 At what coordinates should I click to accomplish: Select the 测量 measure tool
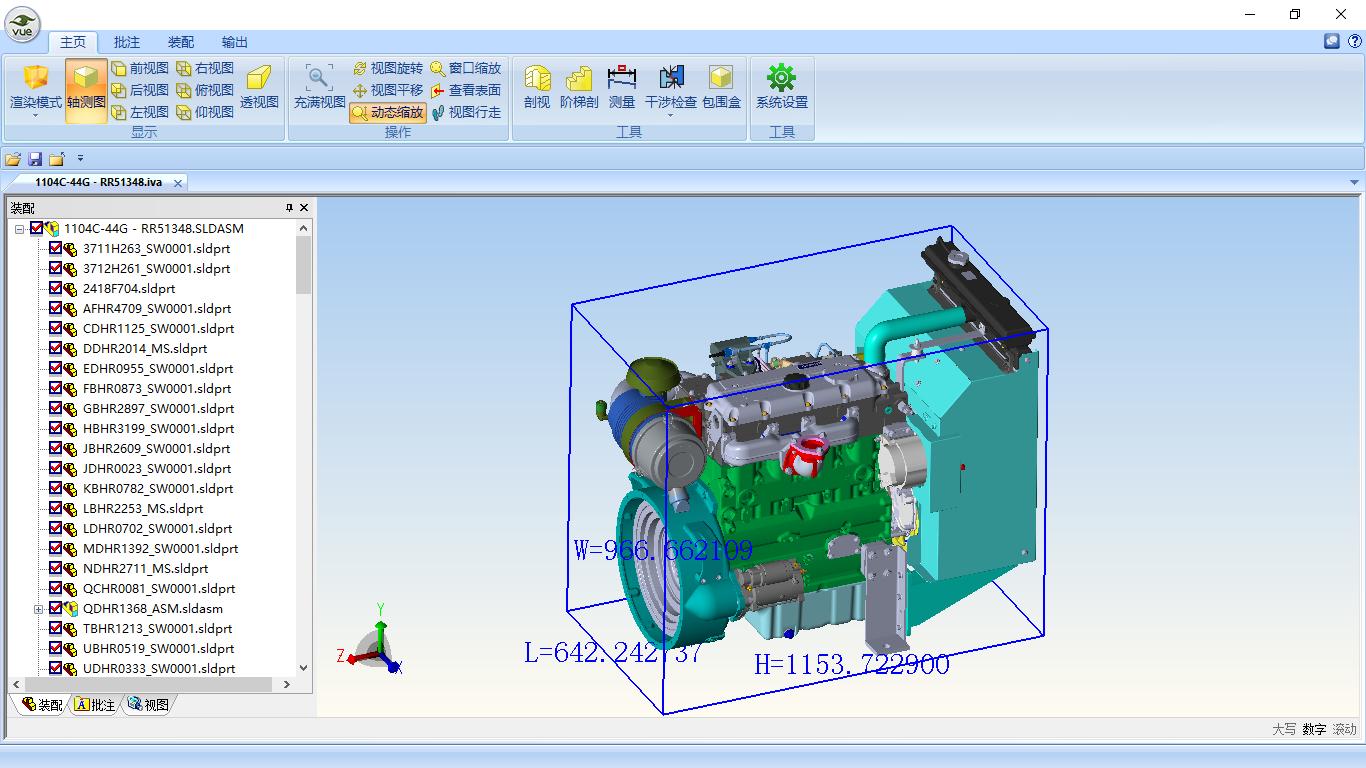pyautogui.click(x=621, y=88)
